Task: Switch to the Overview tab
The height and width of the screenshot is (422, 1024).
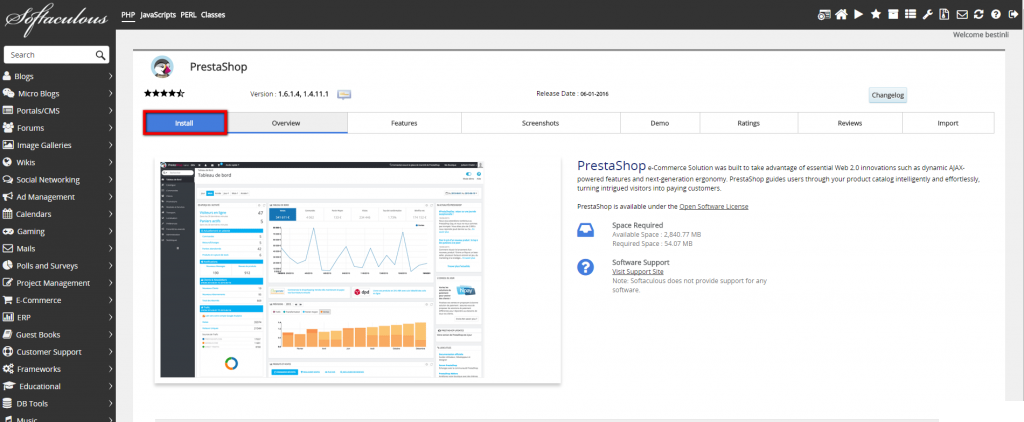Action: 286,123
